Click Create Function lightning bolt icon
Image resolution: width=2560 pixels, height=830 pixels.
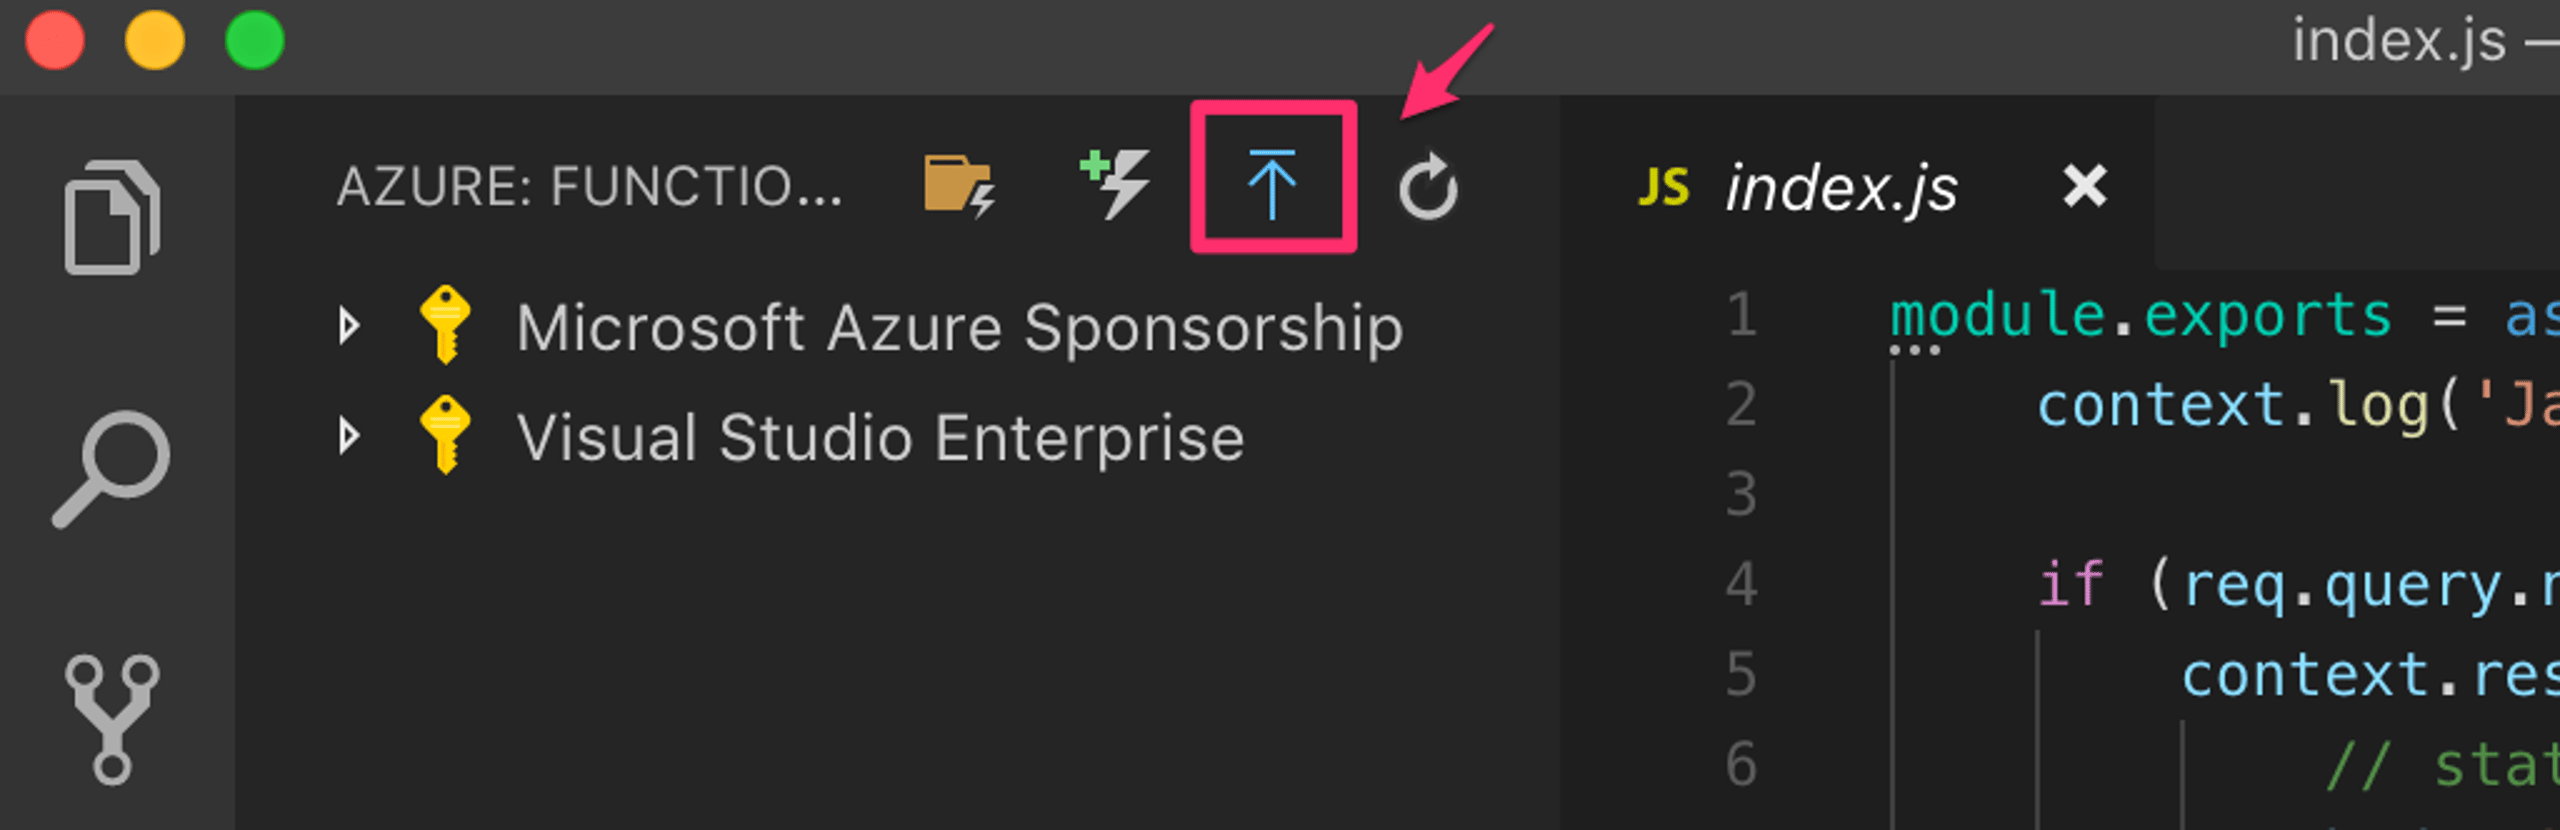(1115, 183)
